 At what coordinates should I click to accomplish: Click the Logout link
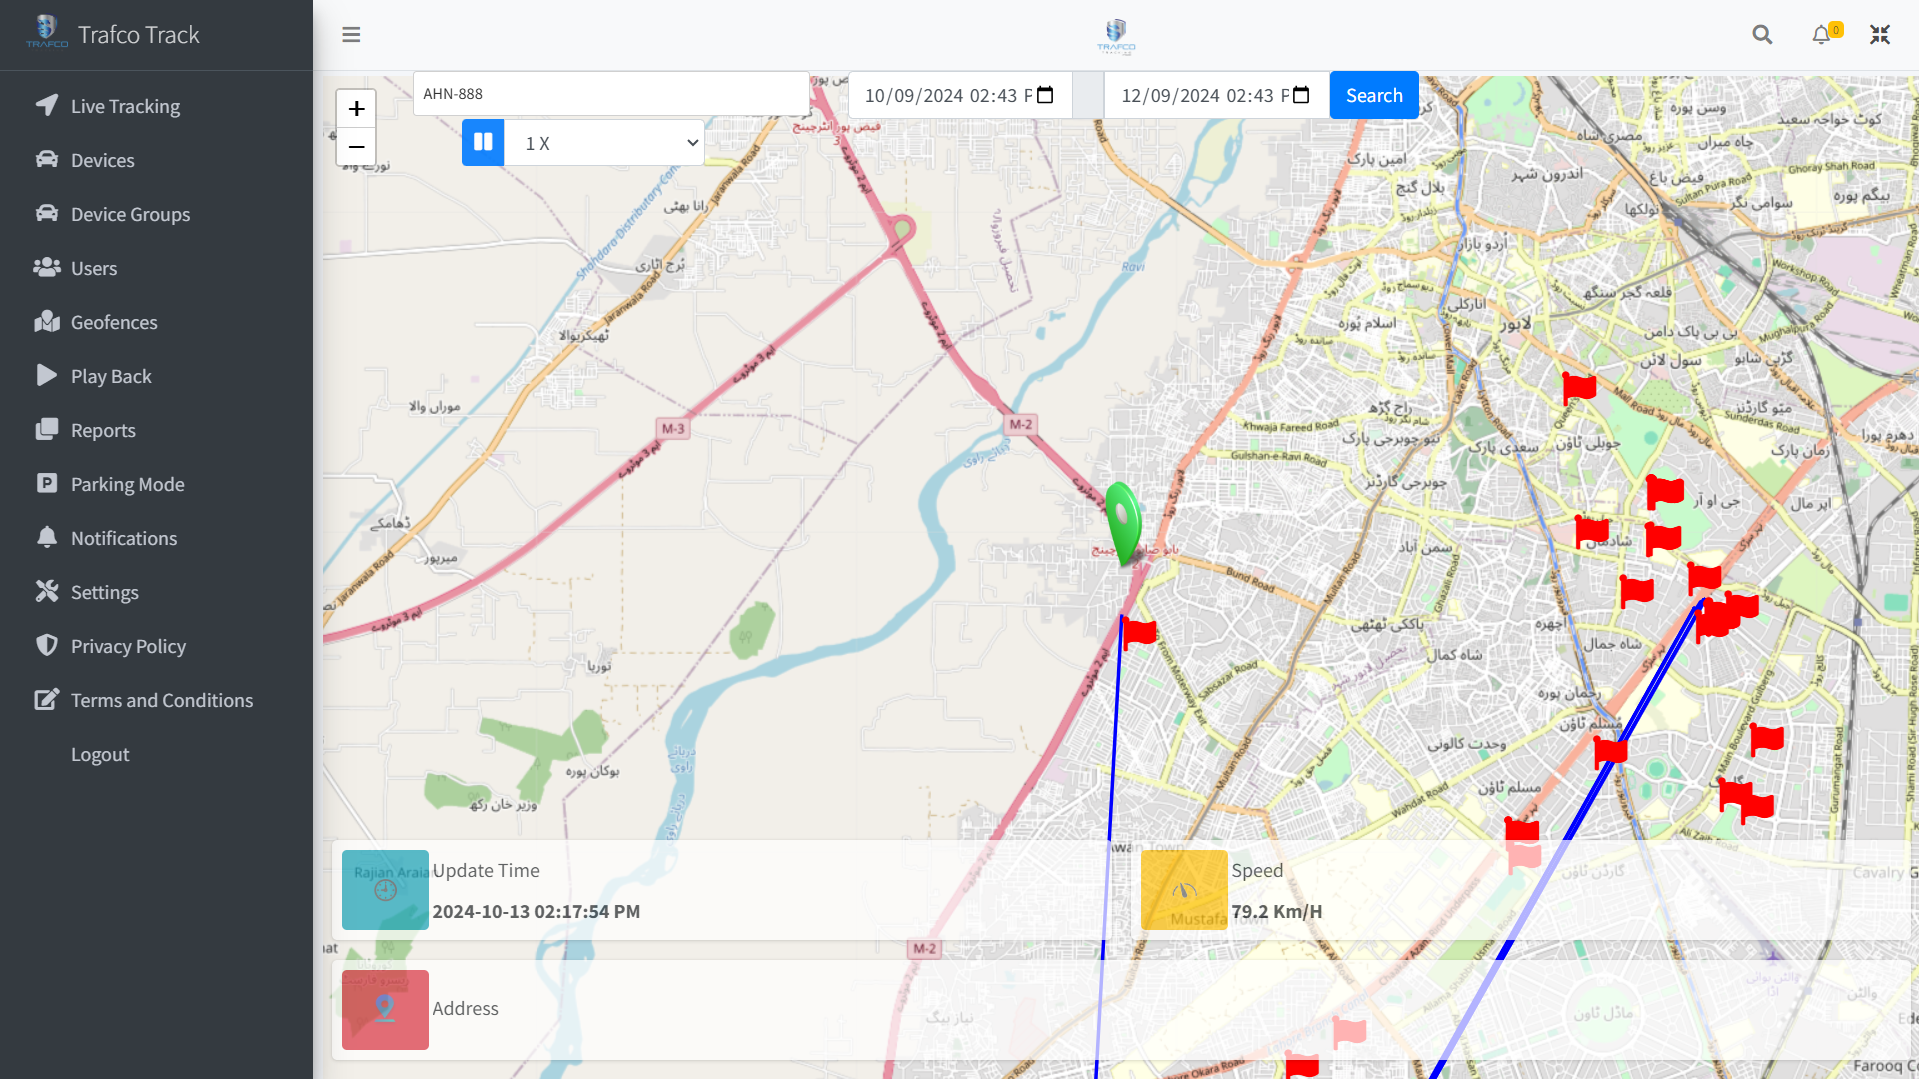[100, 753]
